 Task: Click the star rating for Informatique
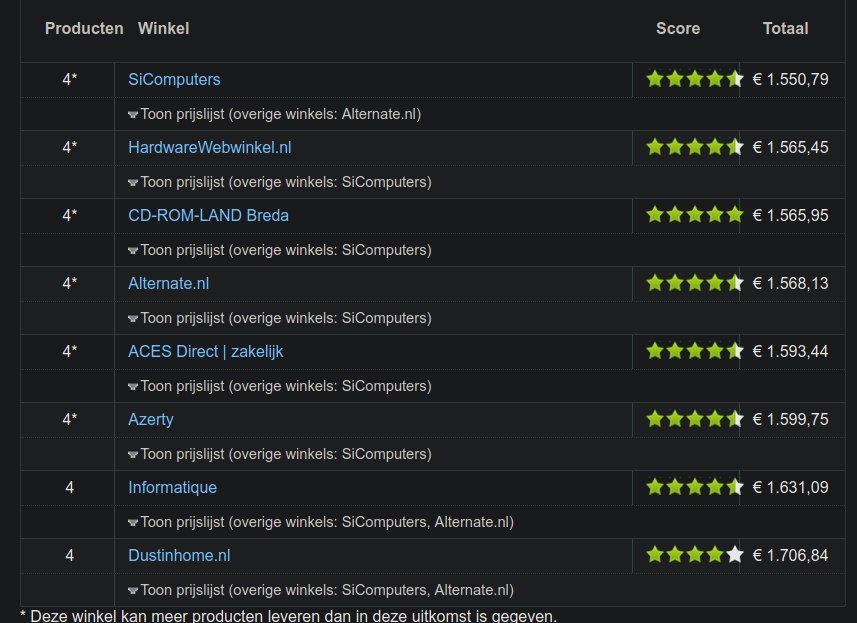coord(695,487)
